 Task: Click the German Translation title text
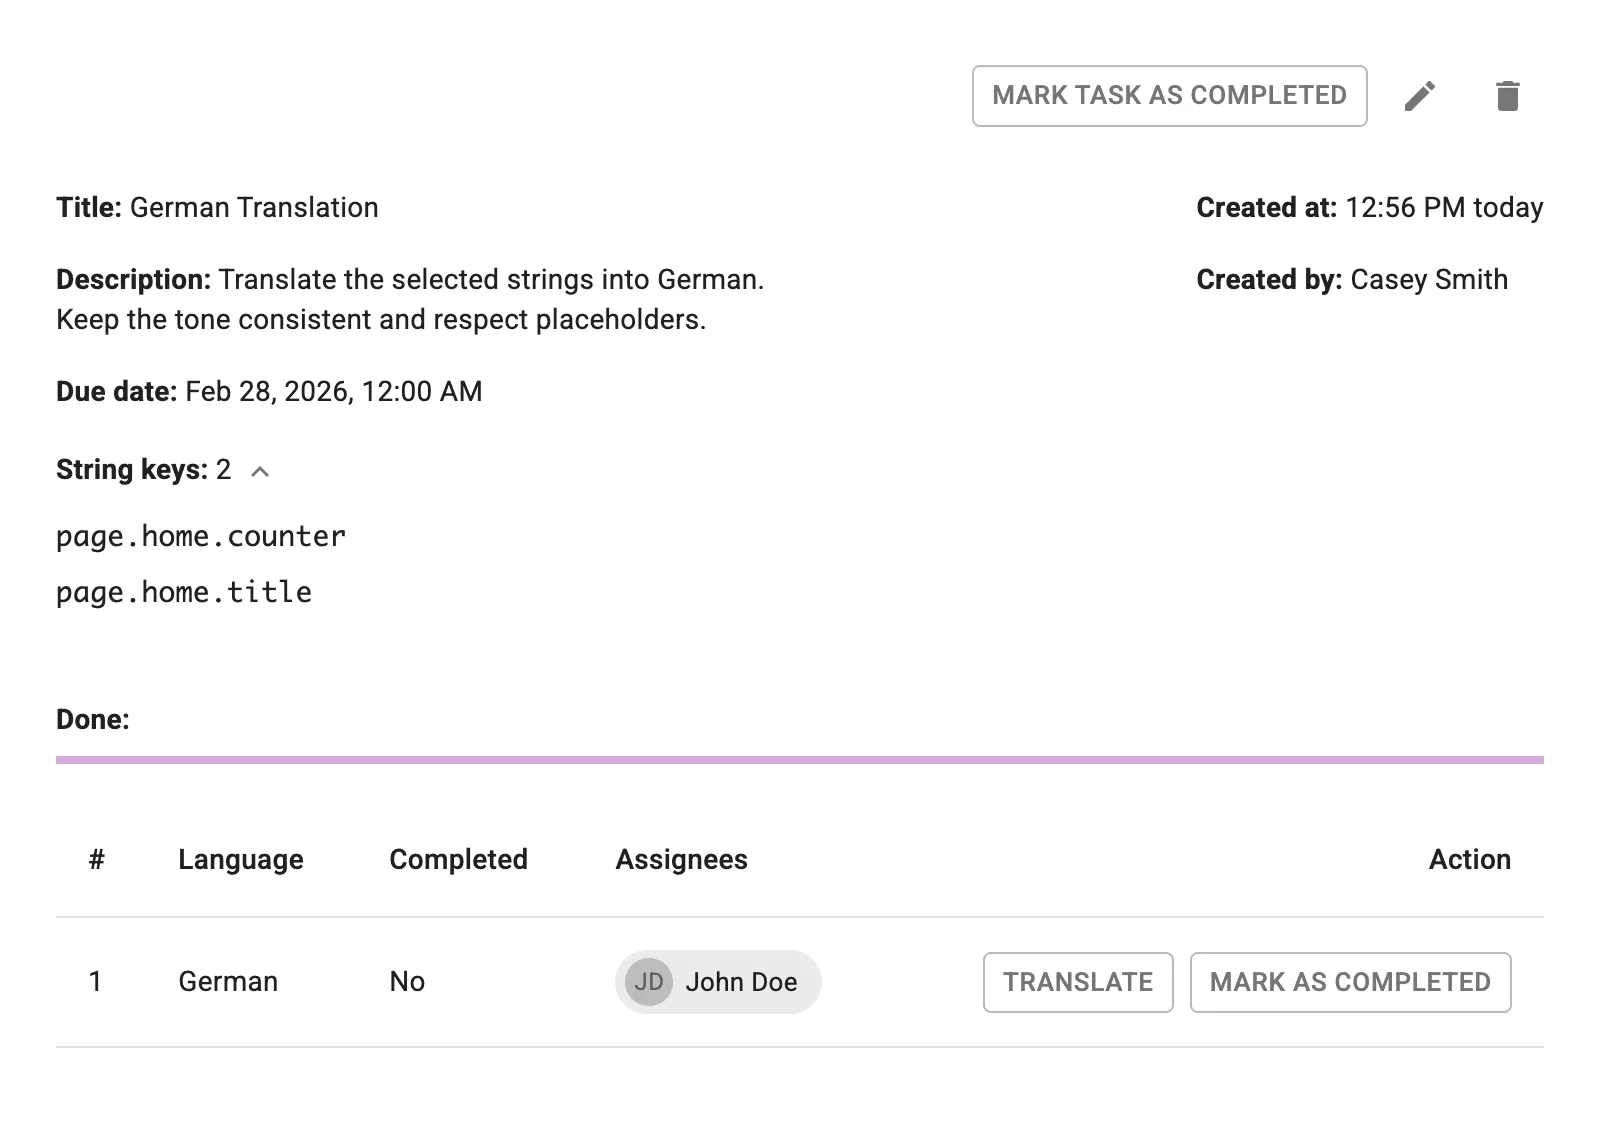pos(254,208)
